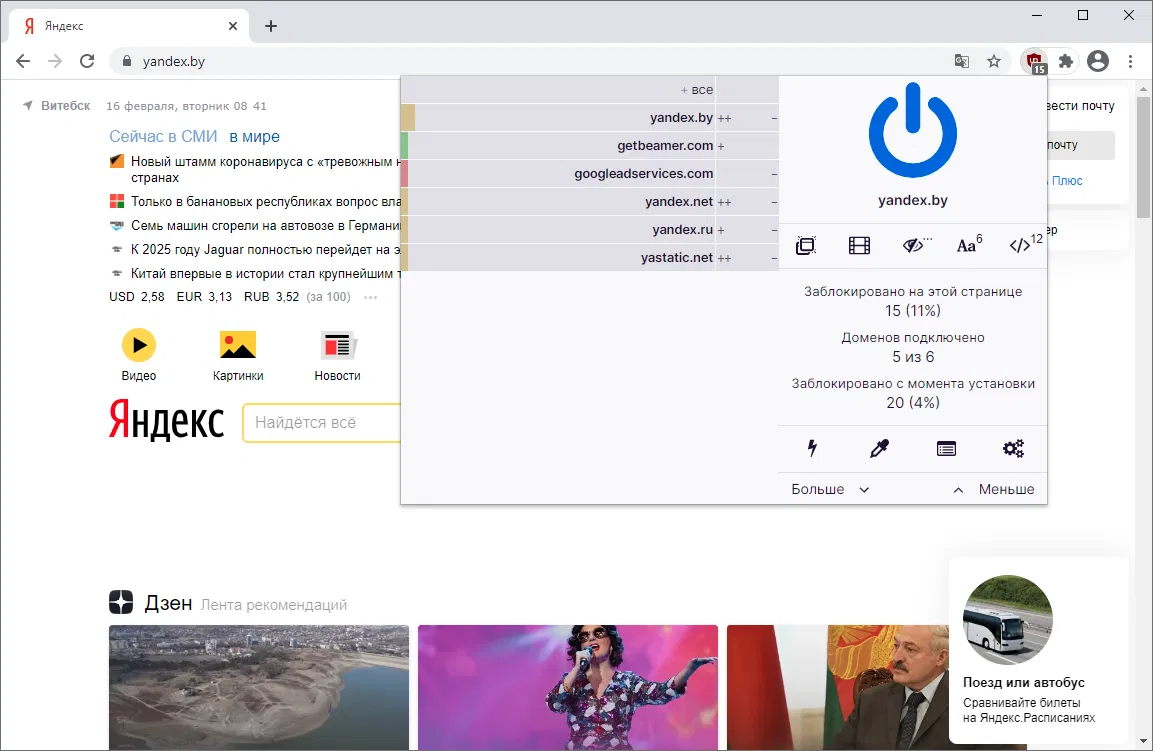Open Сейчас в СМИ news tab

pyautogui.click(x=163, y=136)
